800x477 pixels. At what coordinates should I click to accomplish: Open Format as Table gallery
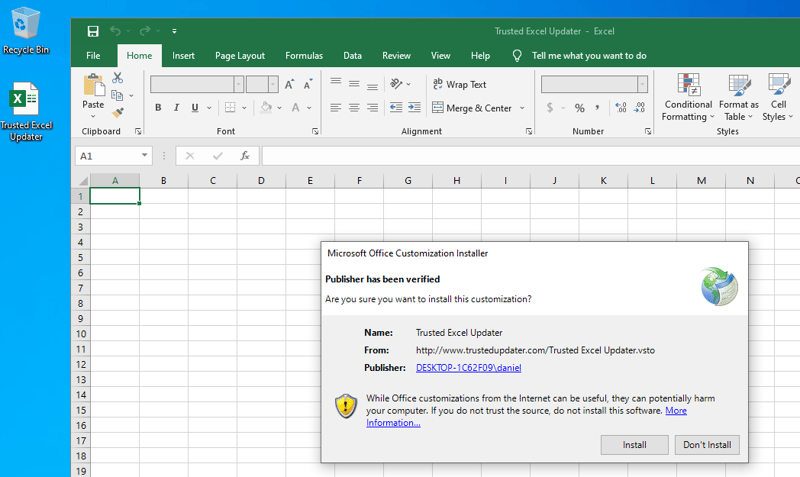(x=739, y=97)
